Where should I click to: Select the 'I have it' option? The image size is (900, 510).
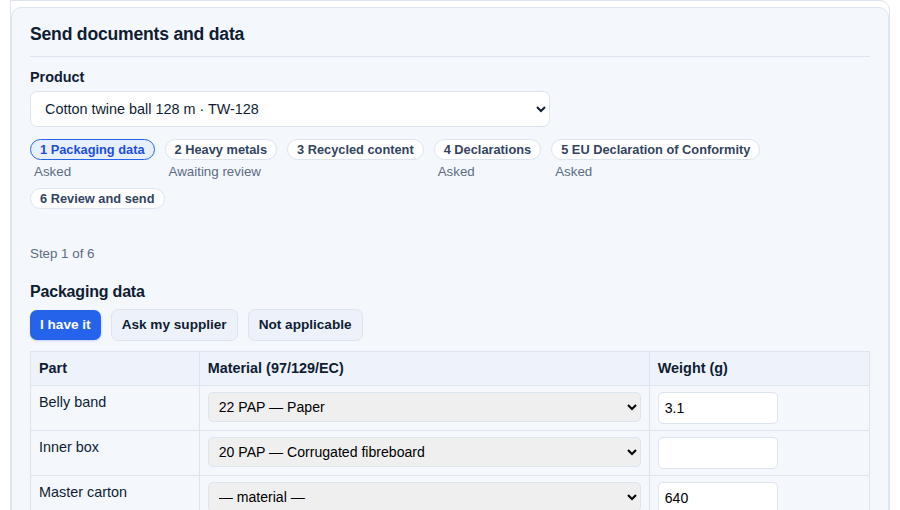coord(65,325)
